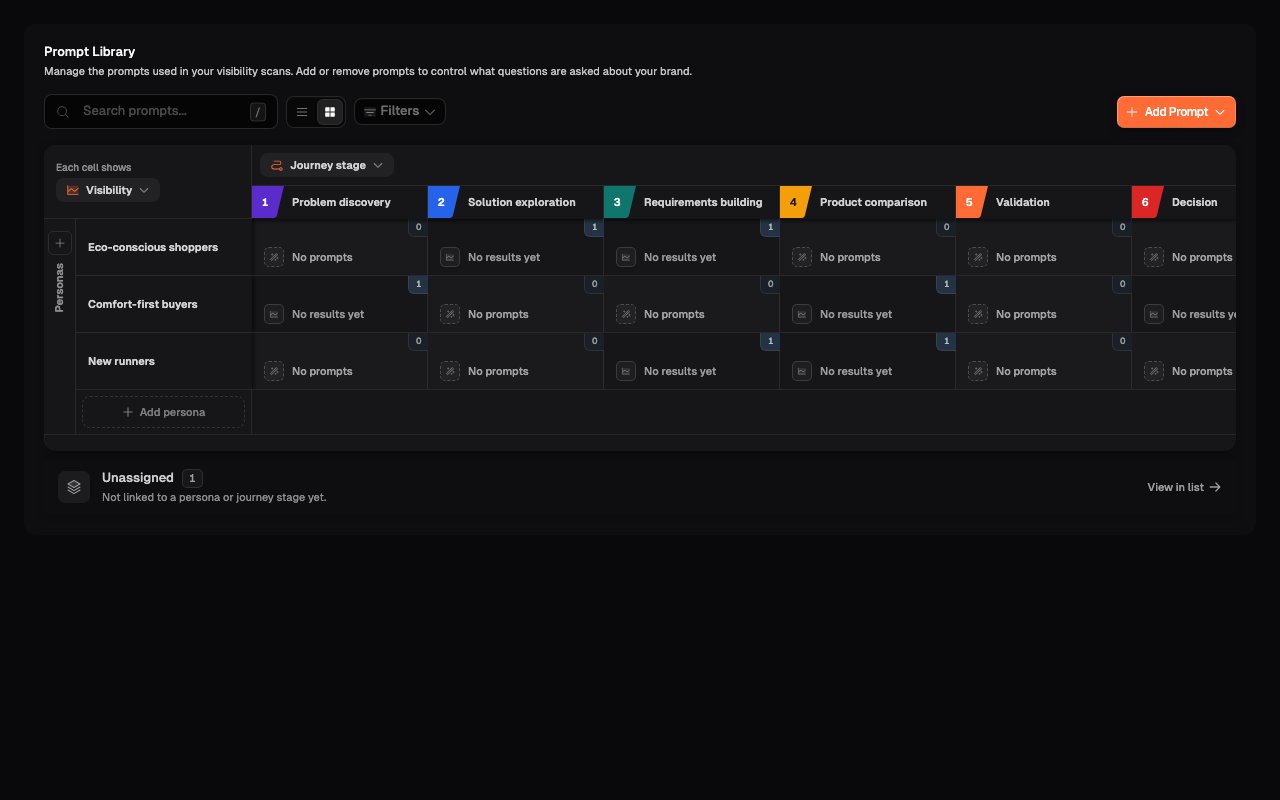Click the chevron on Add Prompt button

(x=1220, y=112)
